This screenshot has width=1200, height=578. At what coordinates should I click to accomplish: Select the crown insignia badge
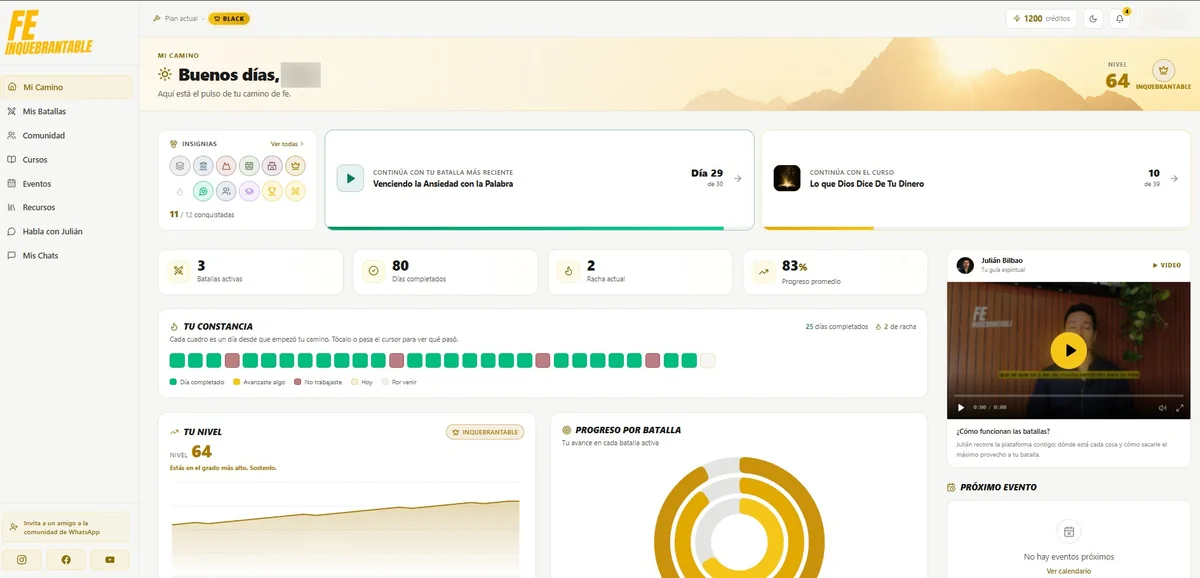click(x=295, y=166)
